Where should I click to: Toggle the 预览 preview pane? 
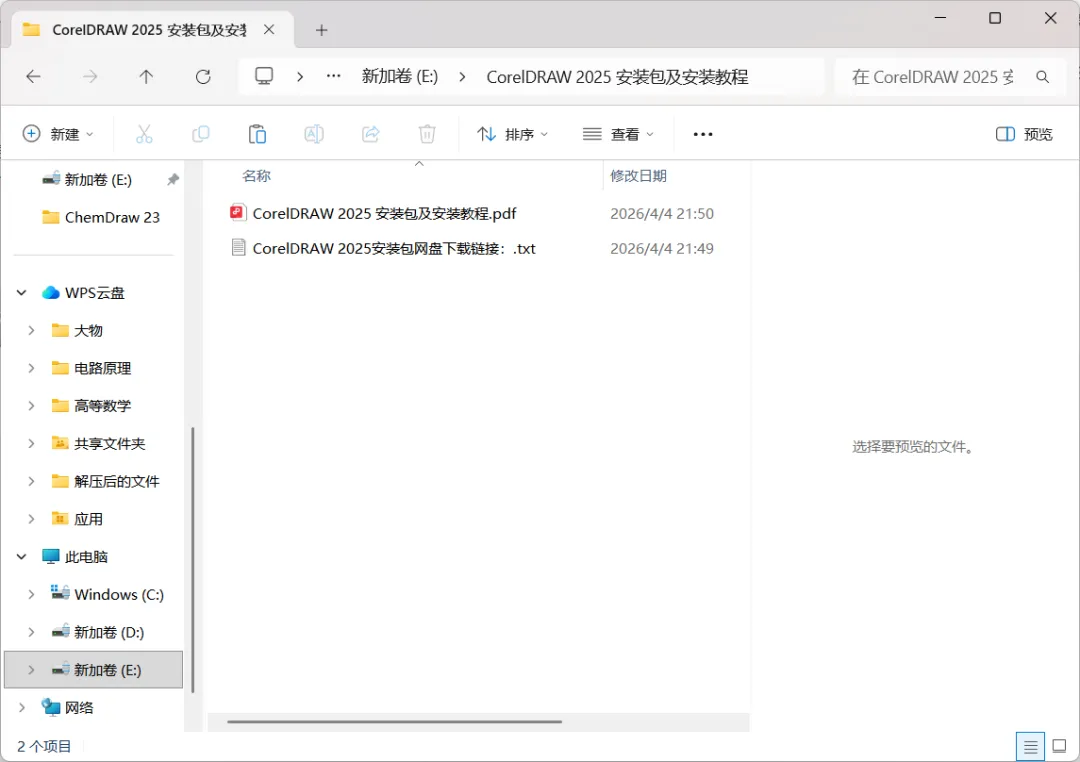(x=1024, y=134)
